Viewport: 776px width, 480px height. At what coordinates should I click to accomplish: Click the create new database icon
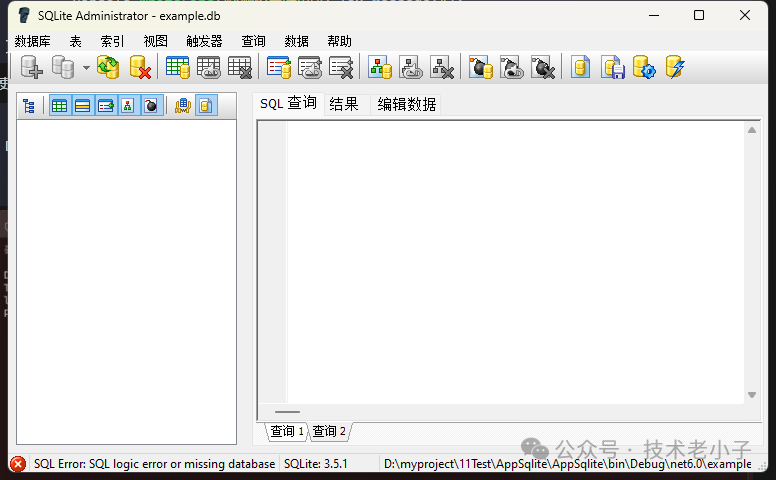click(31, 67)
